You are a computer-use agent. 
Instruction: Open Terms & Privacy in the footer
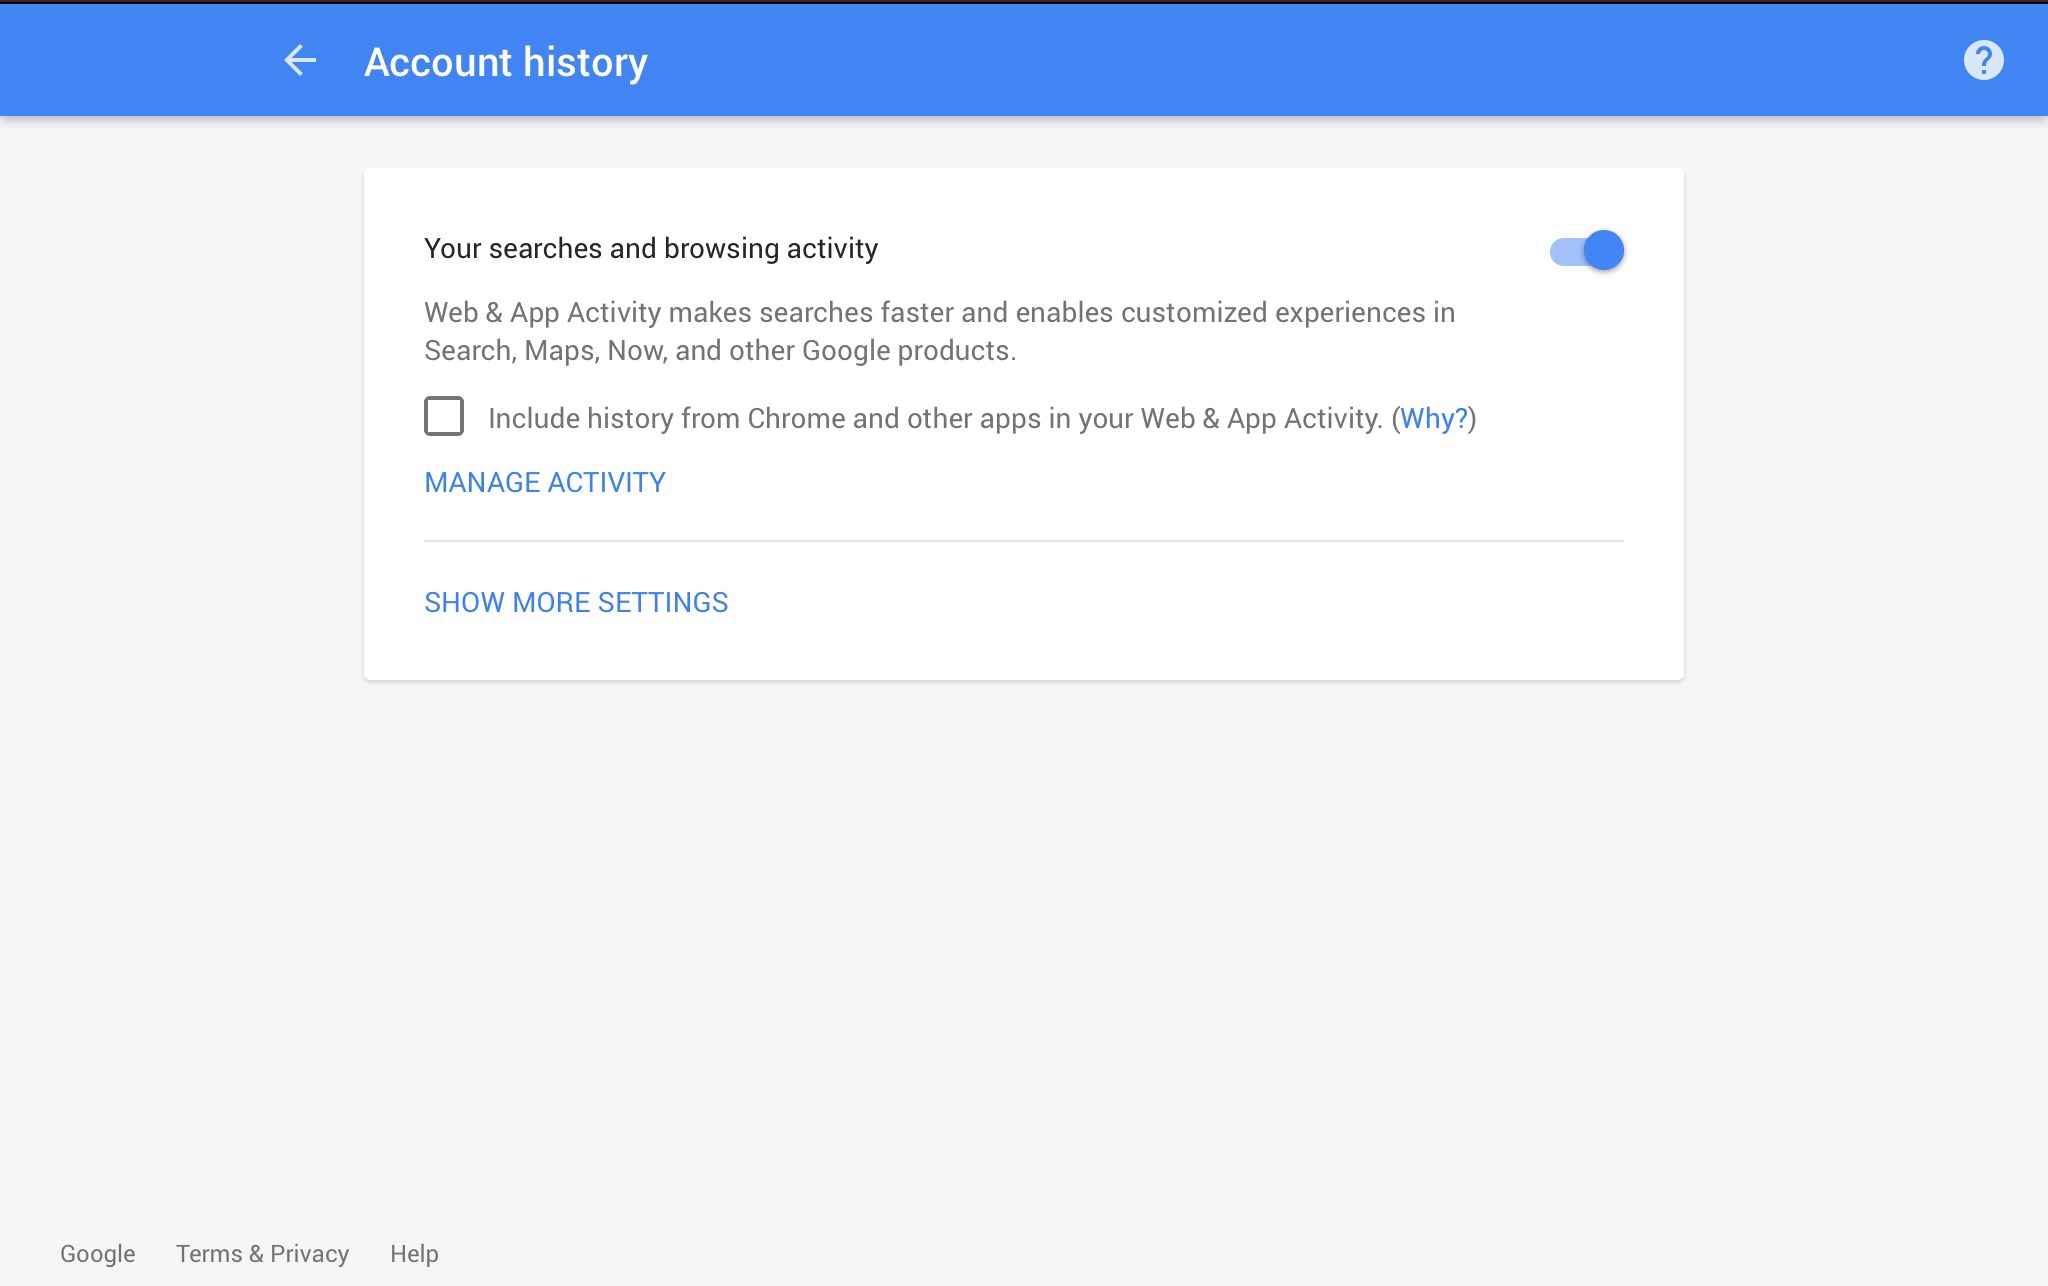coord(262,1253)
